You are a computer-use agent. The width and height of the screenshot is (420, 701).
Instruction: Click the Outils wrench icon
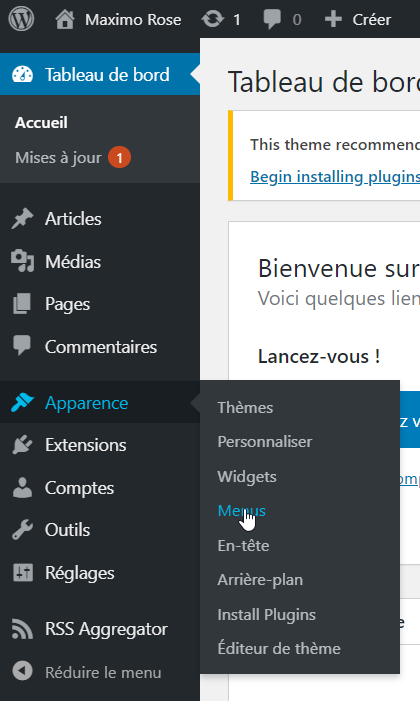(22, 530)
